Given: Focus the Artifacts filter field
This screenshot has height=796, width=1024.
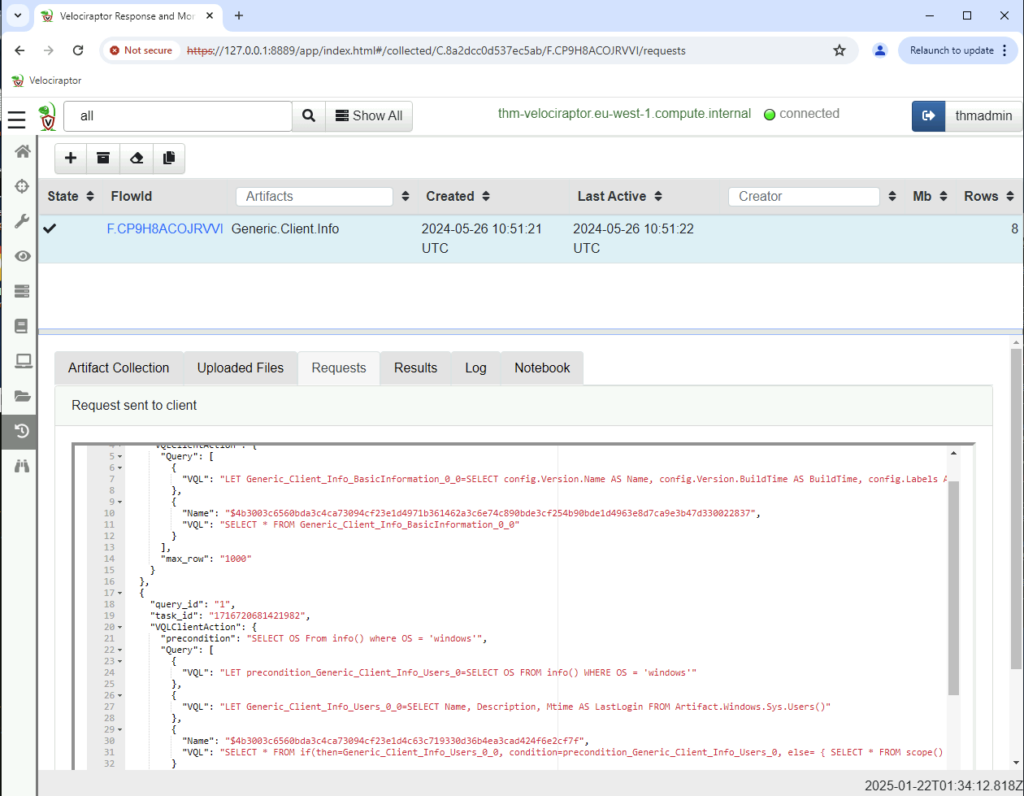Looking at the screenshot, I should pos(314,197).
